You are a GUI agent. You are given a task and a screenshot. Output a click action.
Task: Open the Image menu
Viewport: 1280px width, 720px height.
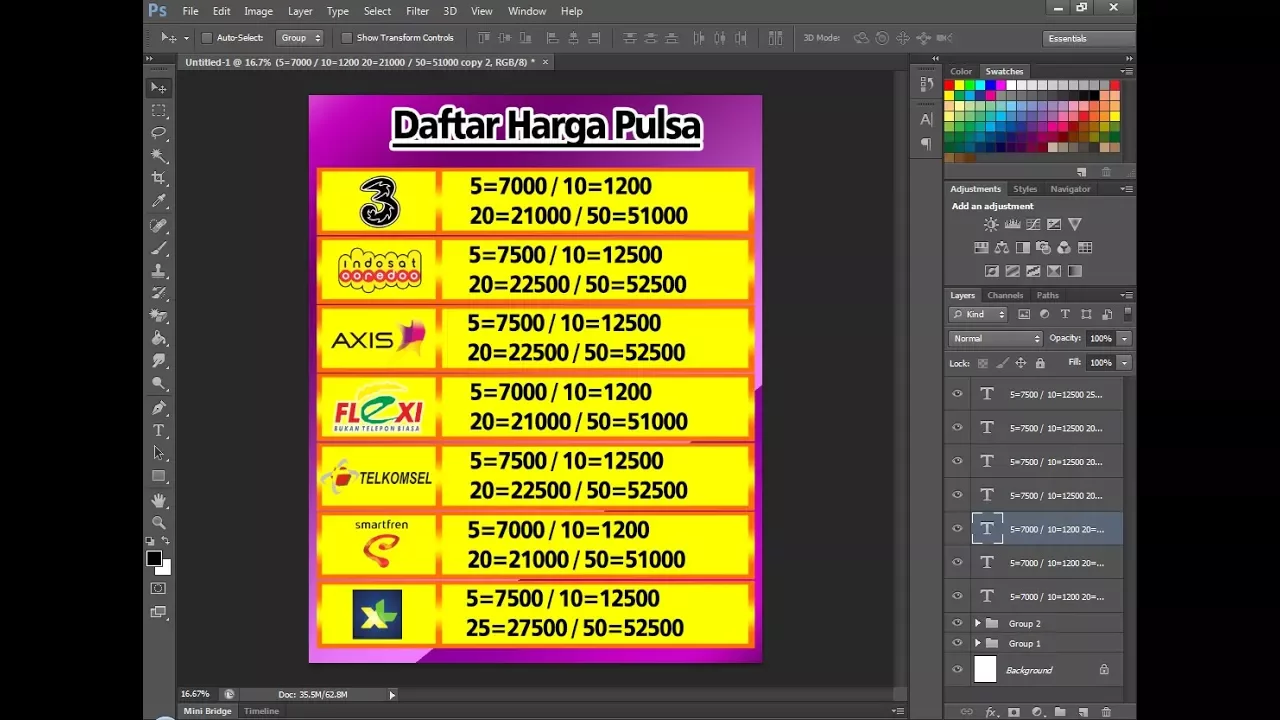click(x=258, y=11)
